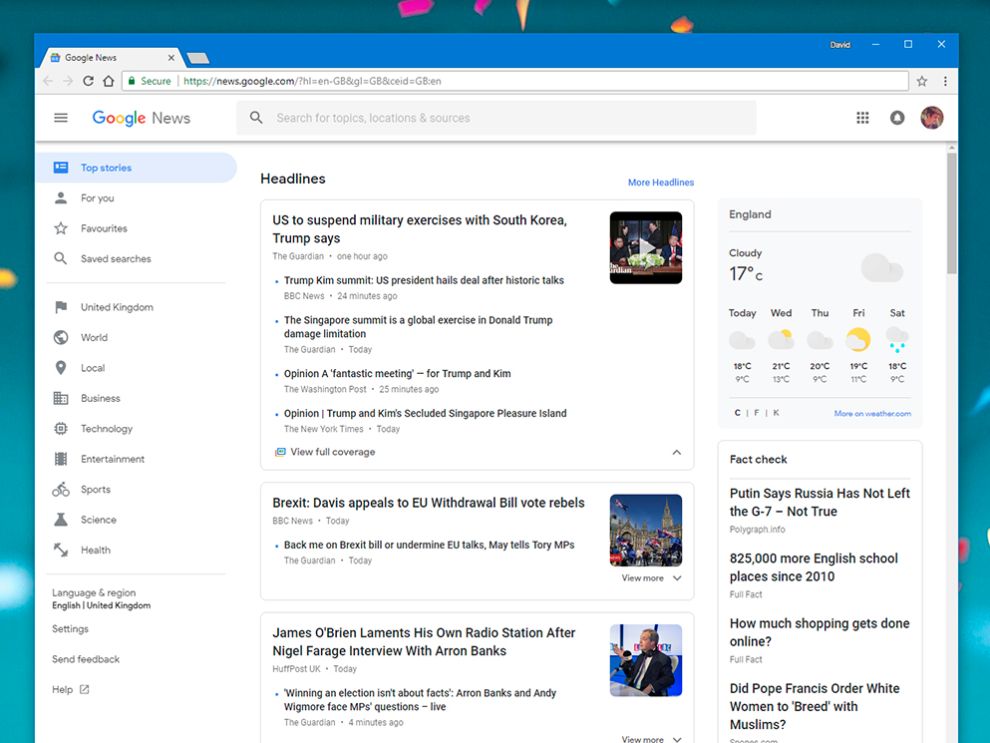Image resolution: width=990 pixels, height=743 pixels.
Task: Open 'Back me on Brexit bill' article
Action: [x=429, y=545]
